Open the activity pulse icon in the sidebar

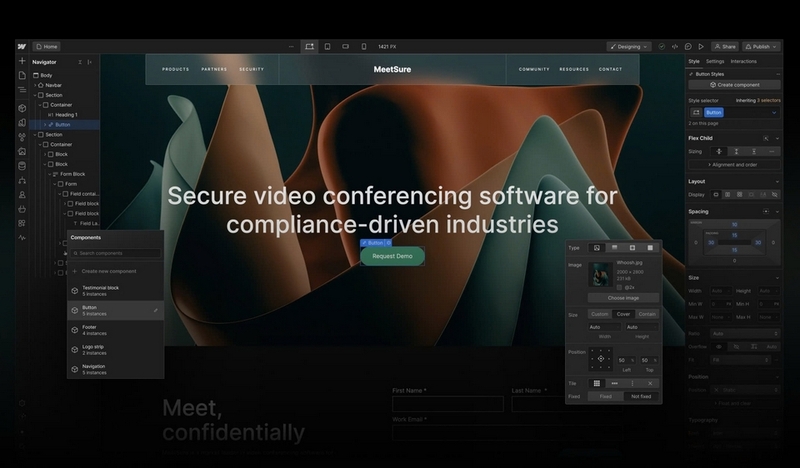pyautogui.click(x=22, y=237)
